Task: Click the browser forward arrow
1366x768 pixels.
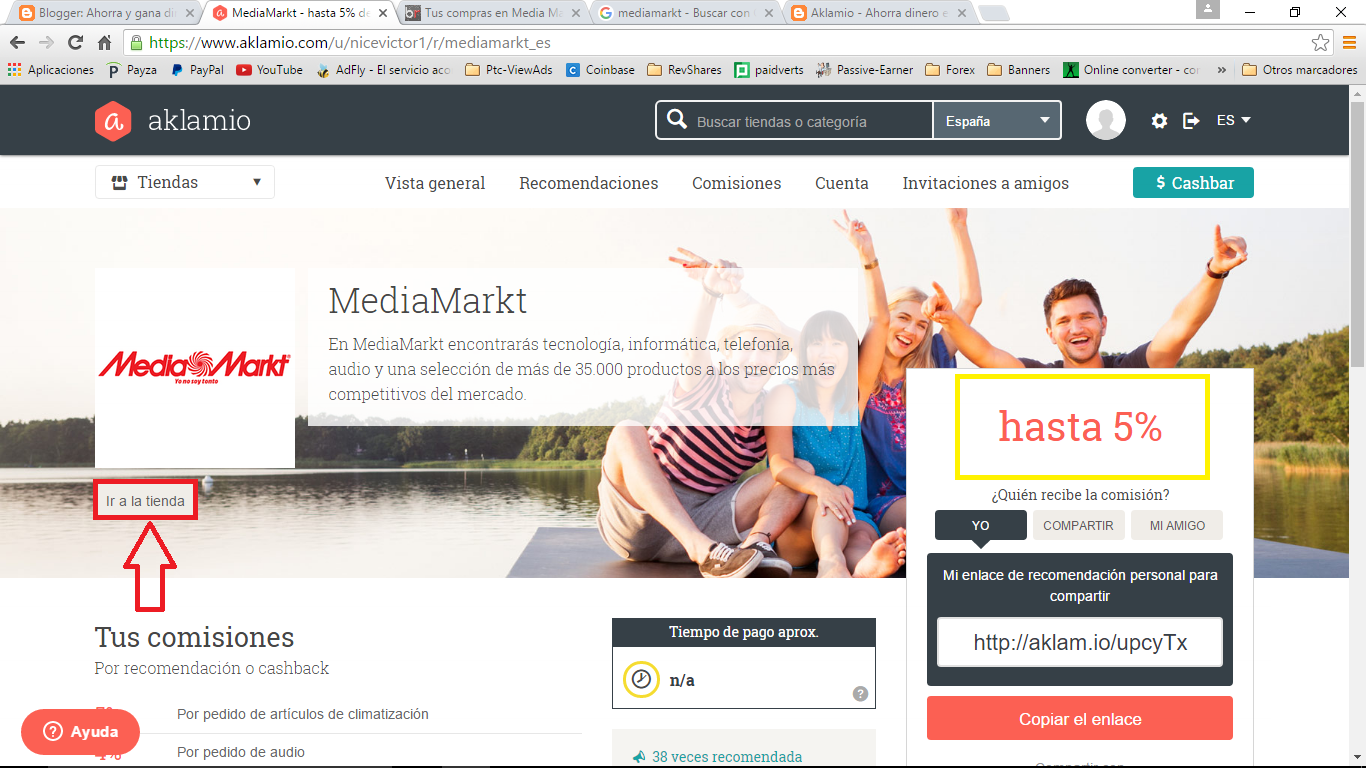Action: pyautogui.click(x=46, y=43)
